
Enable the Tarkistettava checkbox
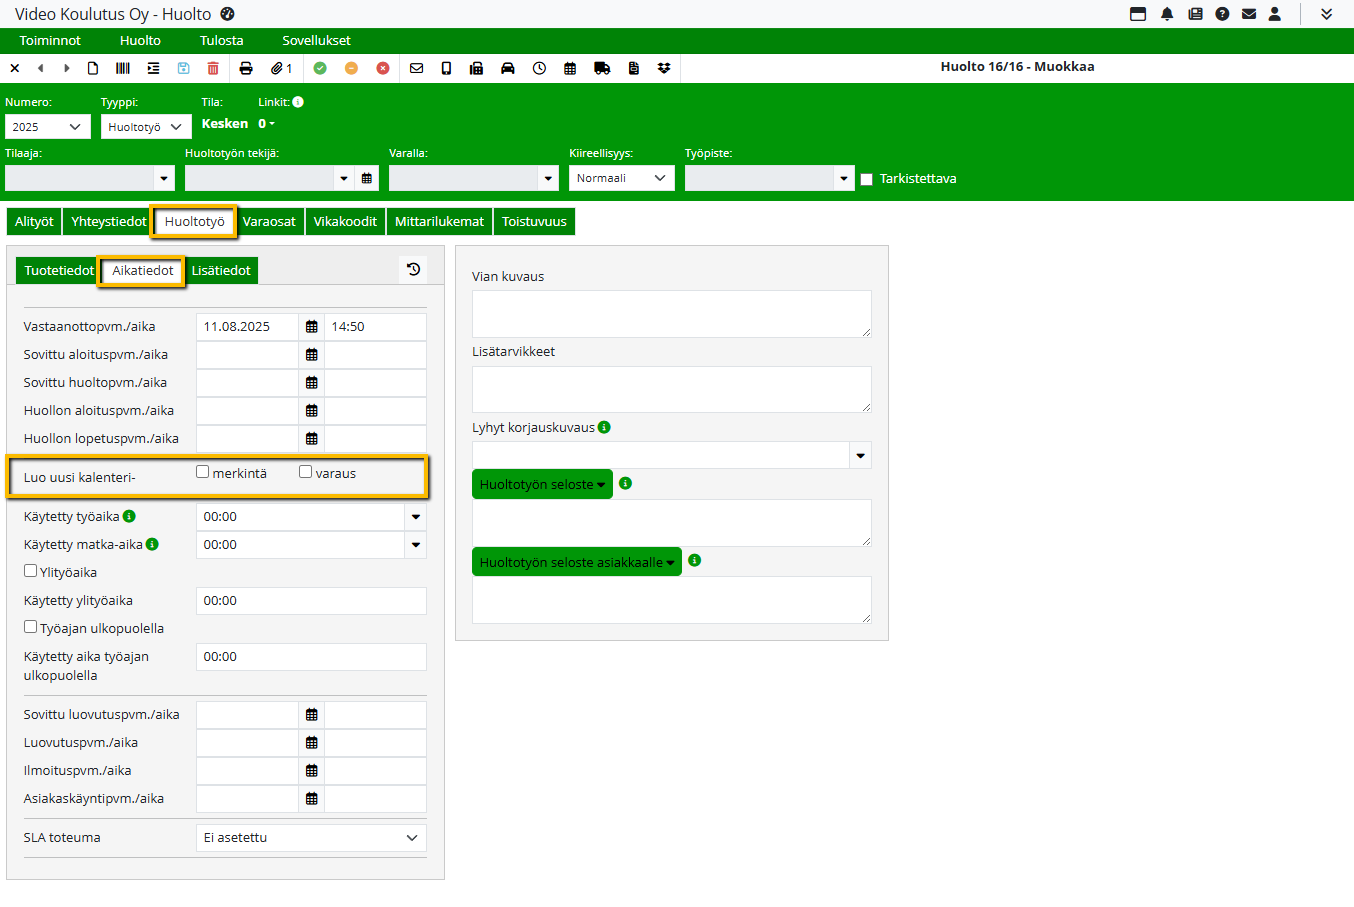click(x=867, y=179)
